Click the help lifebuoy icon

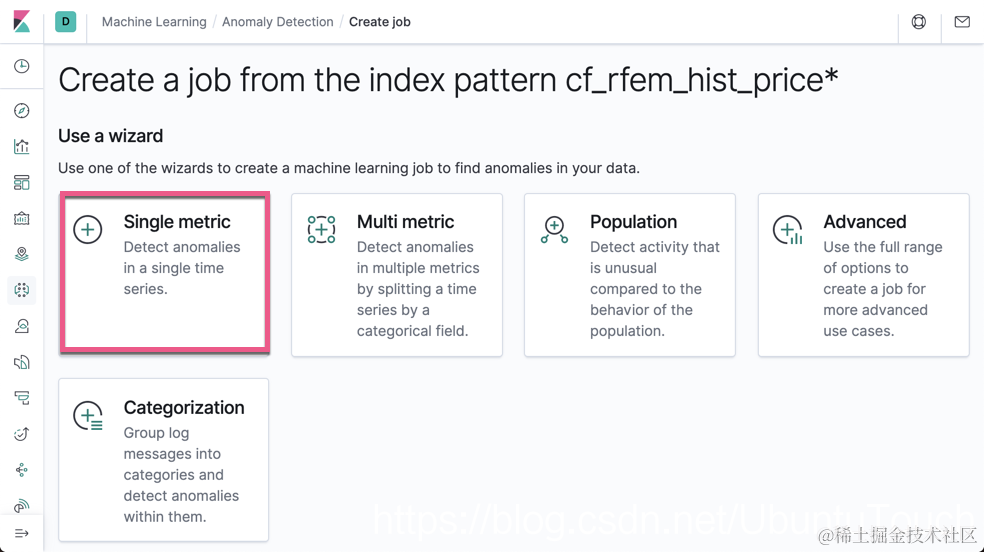point(919,22)
